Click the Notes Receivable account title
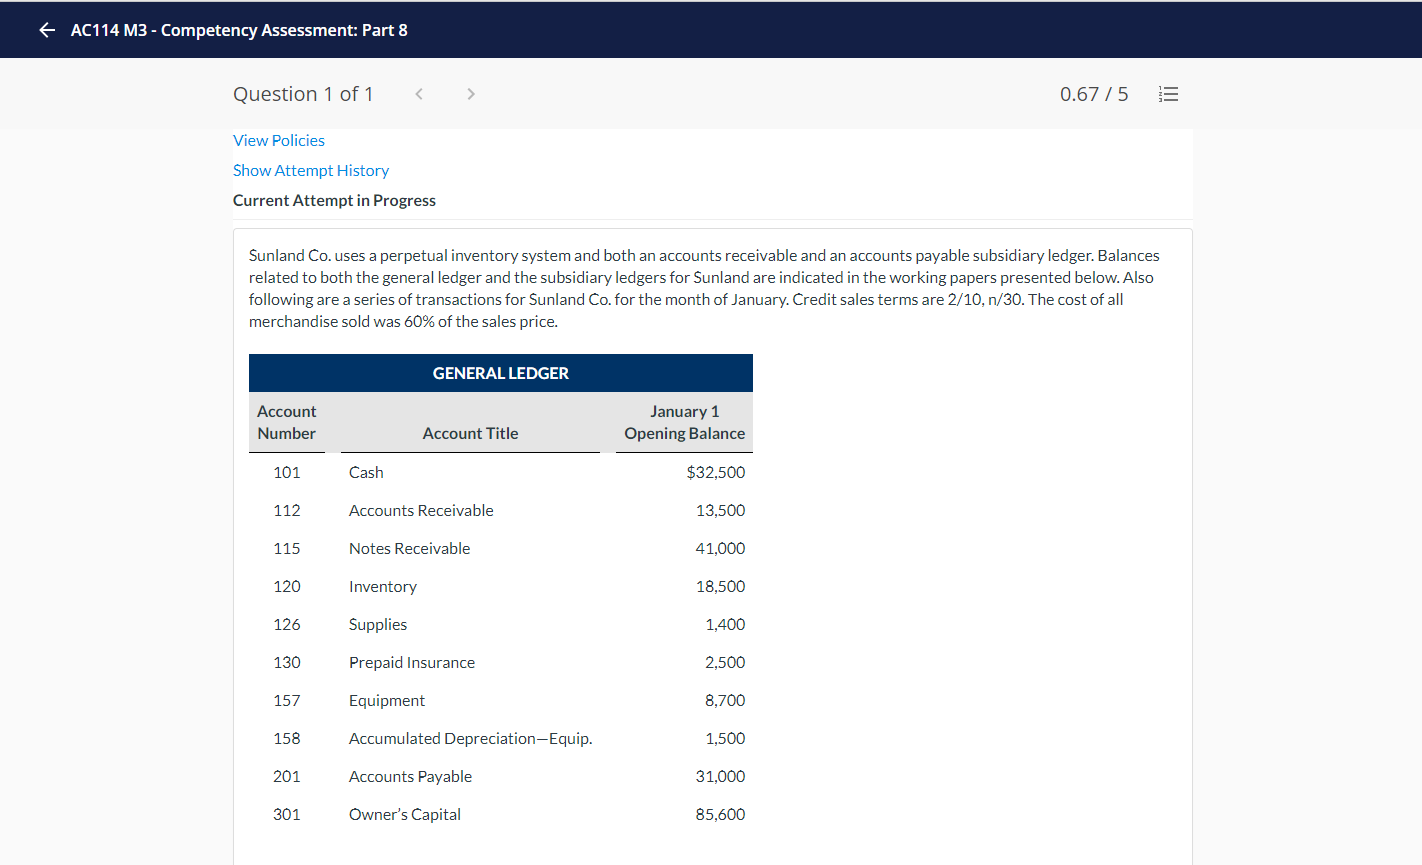This screenshot has width=1422, height=865. 409,548
